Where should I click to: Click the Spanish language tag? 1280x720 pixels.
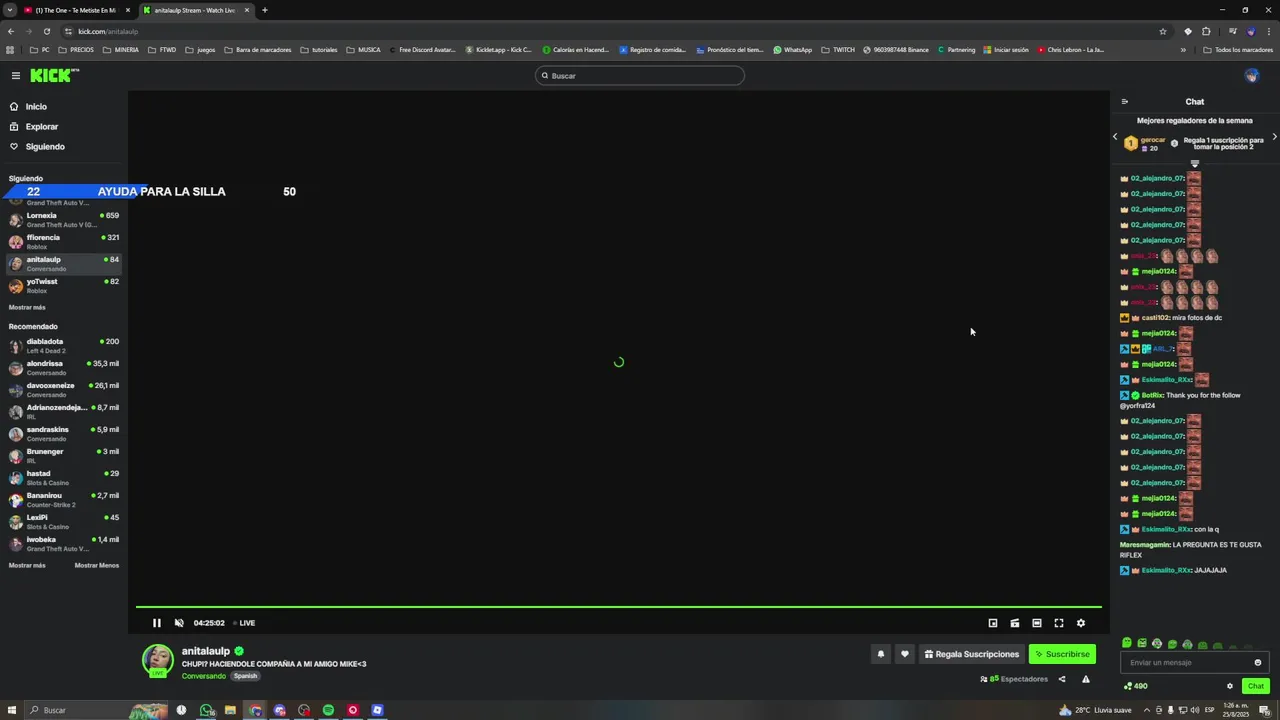coord(245,676)
